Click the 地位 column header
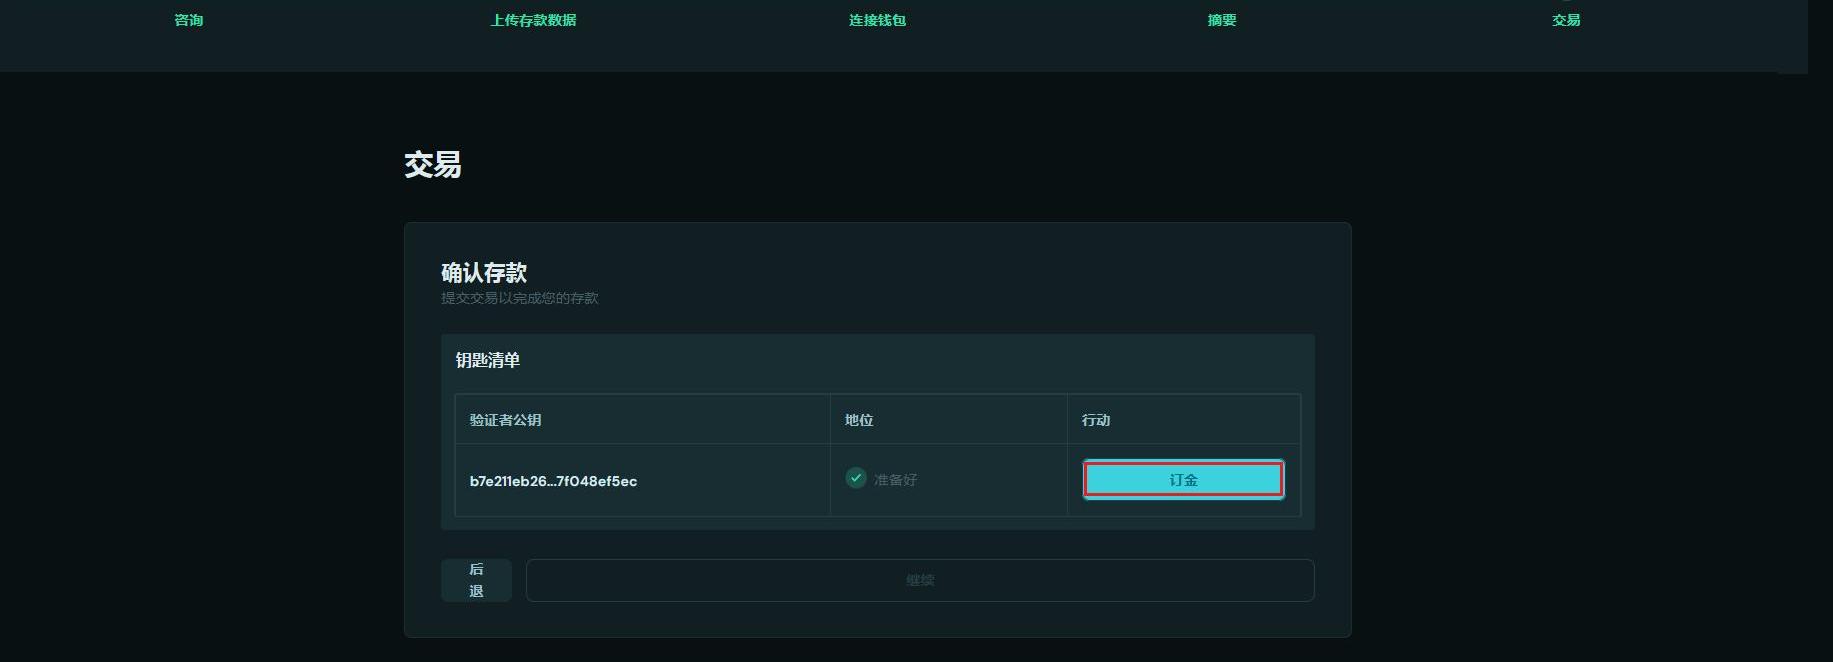Viewport: 1833px width, 662px height. tap(859, 420)
